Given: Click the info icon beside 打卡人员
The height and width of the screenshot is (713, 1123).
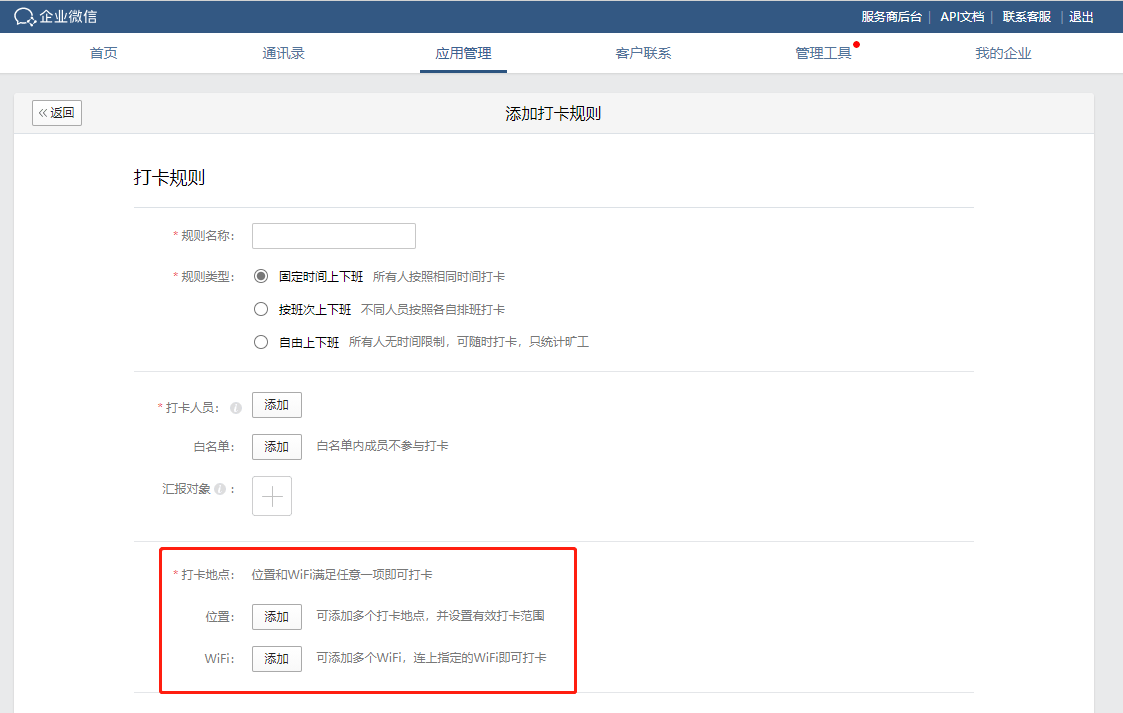Looking at the screenshot, I should (236, 408).
